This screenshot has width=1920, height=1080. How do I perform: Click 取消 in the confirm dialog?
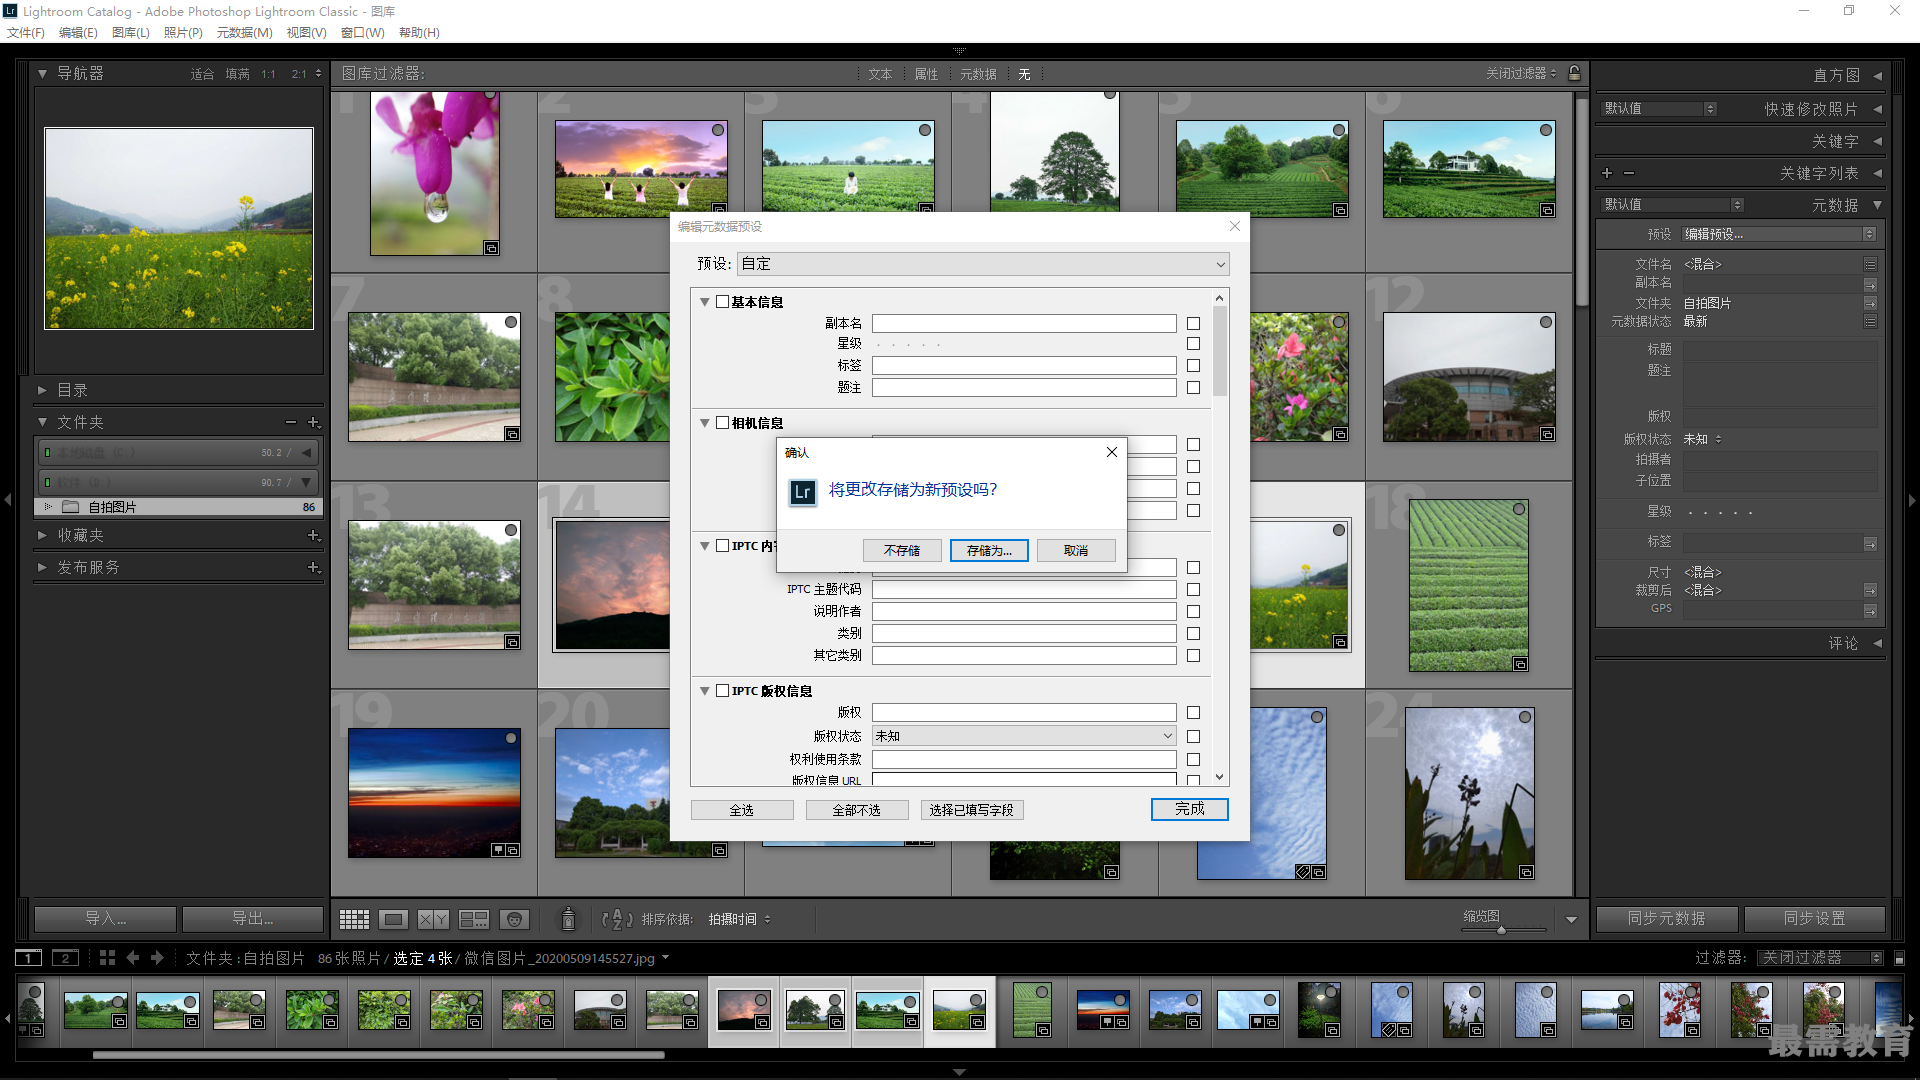(x=1076, y=550)
